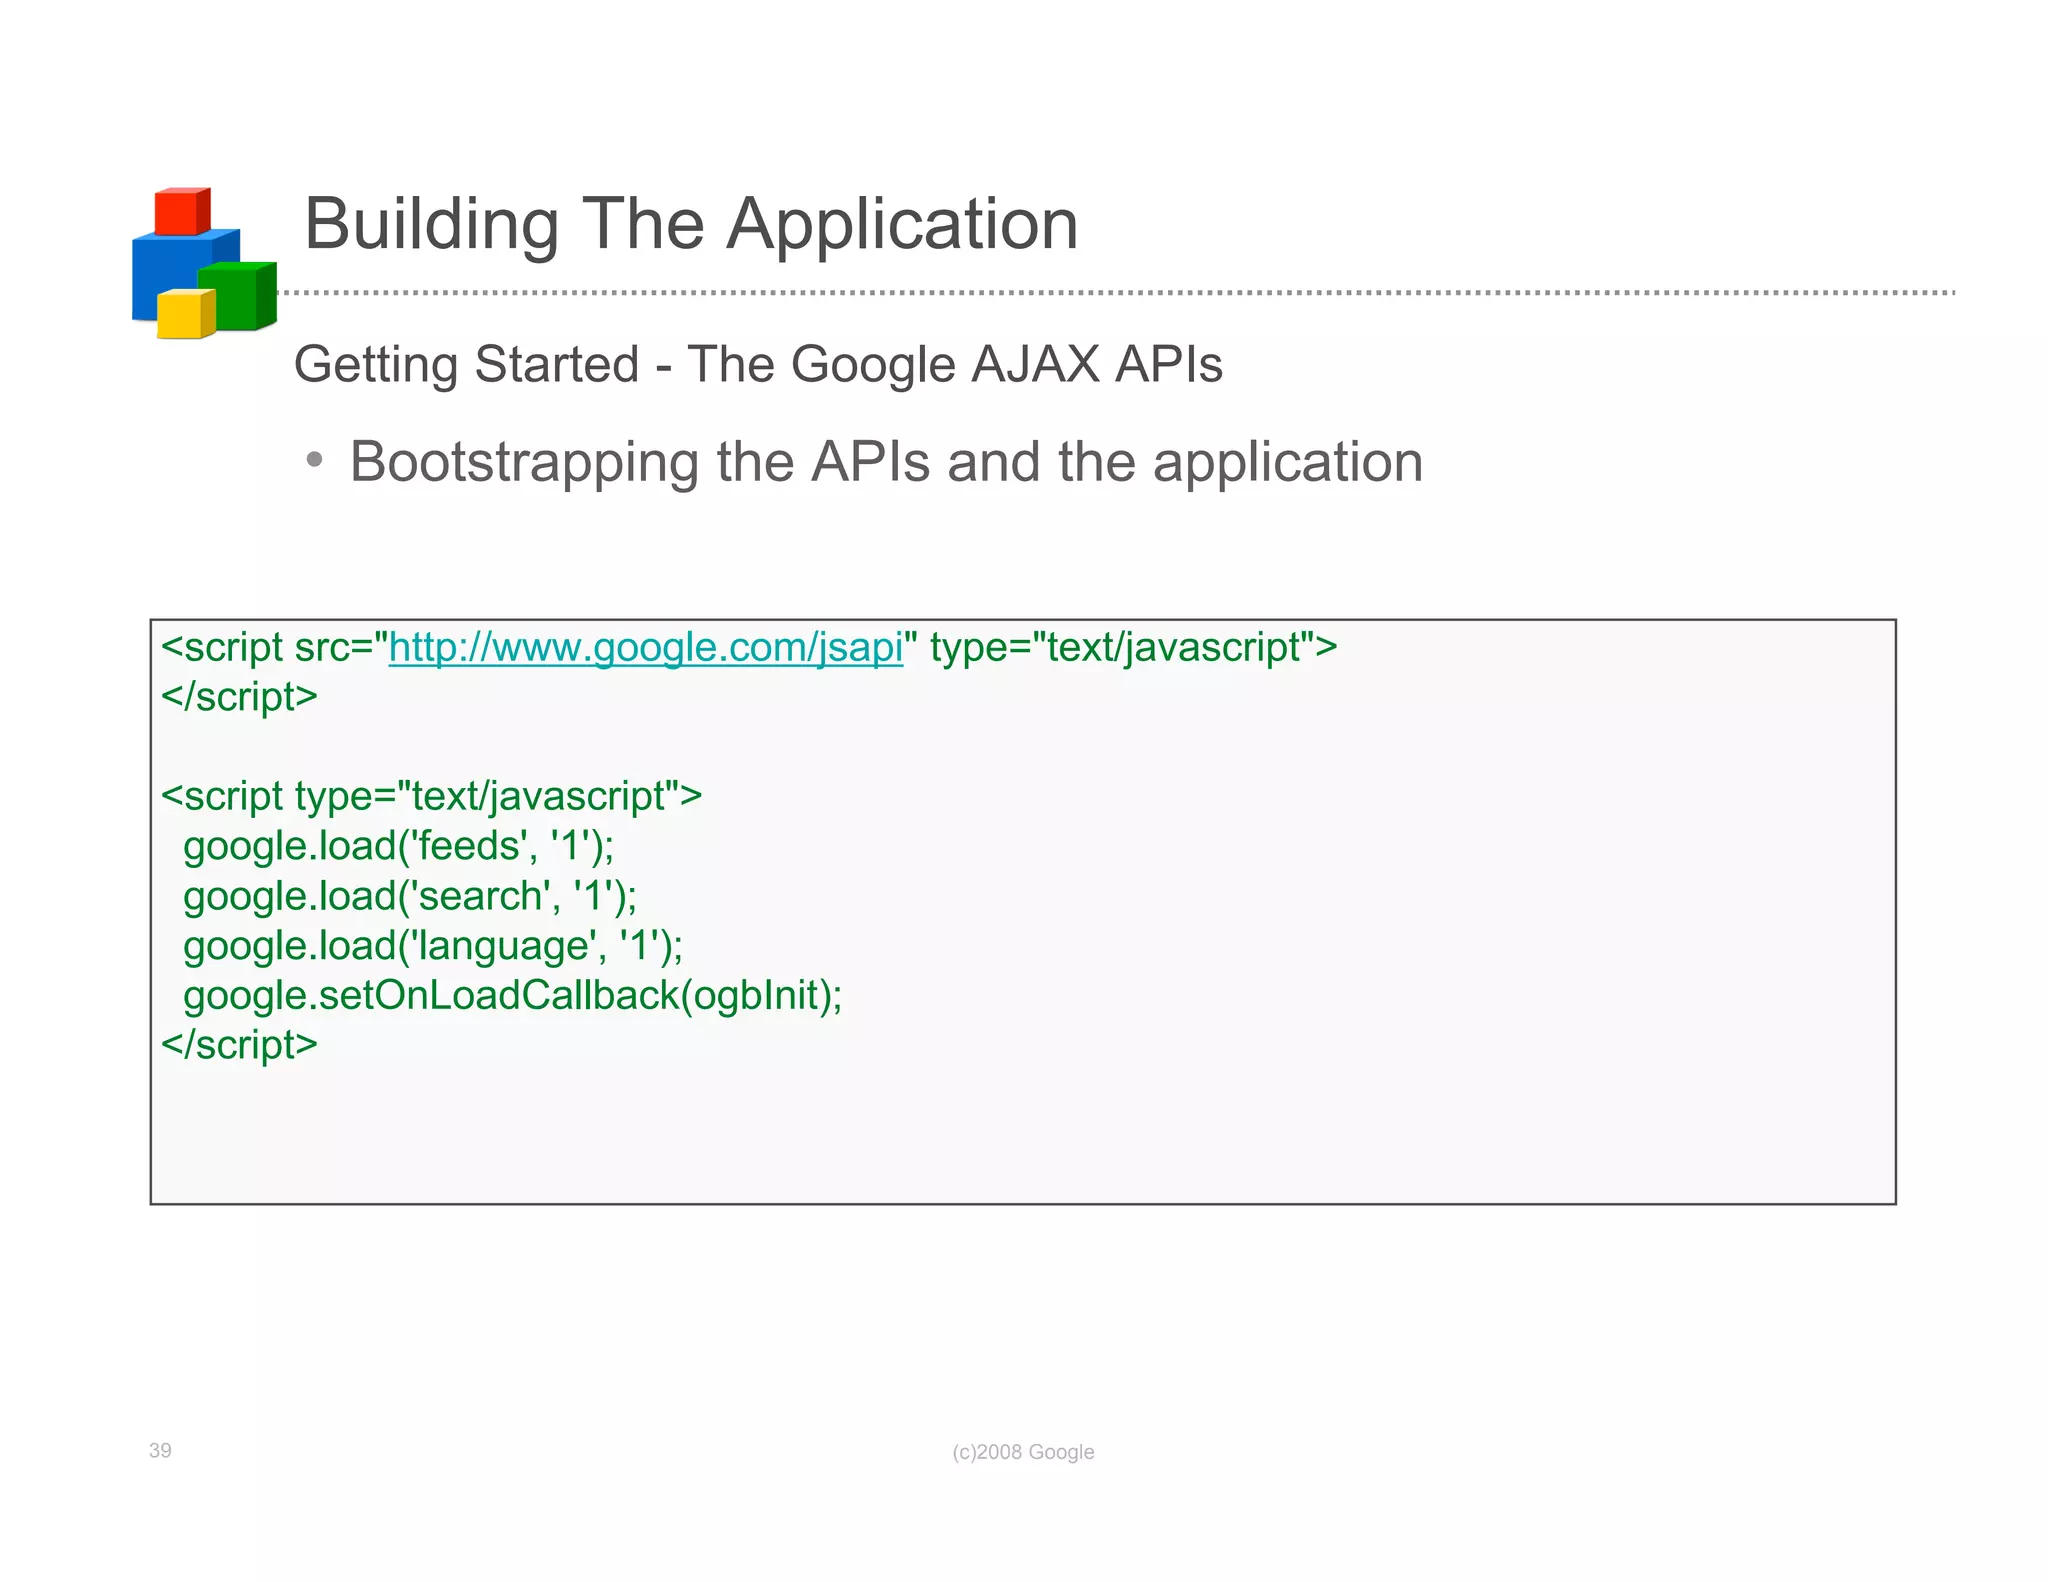Click the google.load('language', '1'); code line

(433, 946)
